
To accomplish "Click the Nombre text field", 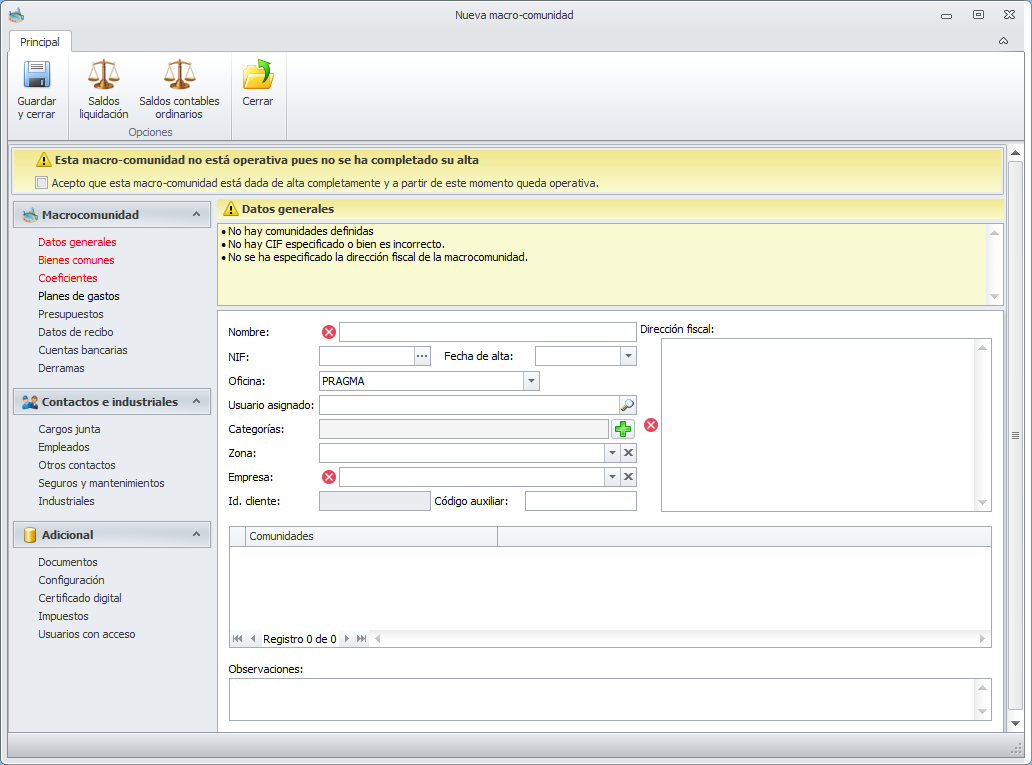I will point(487,332).
